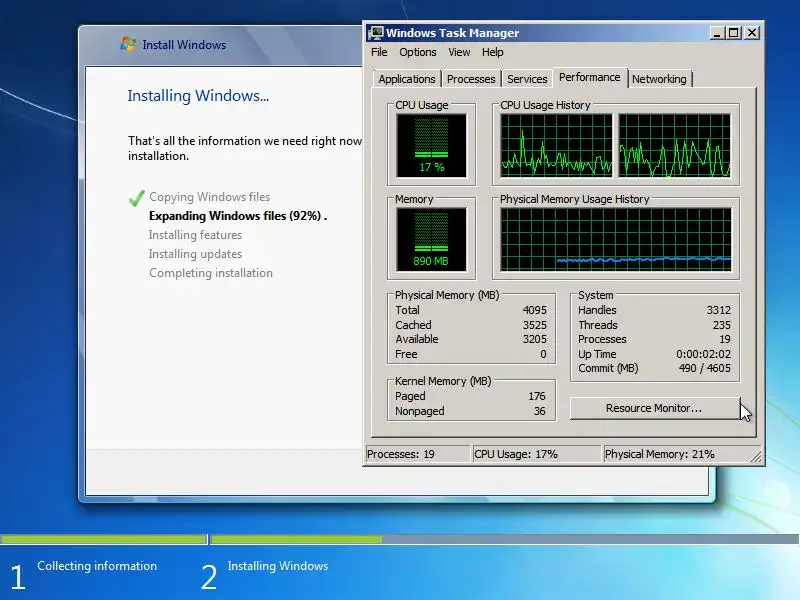
Task: Click the Install Windows logo icon
Action: (x=128, y=44)
